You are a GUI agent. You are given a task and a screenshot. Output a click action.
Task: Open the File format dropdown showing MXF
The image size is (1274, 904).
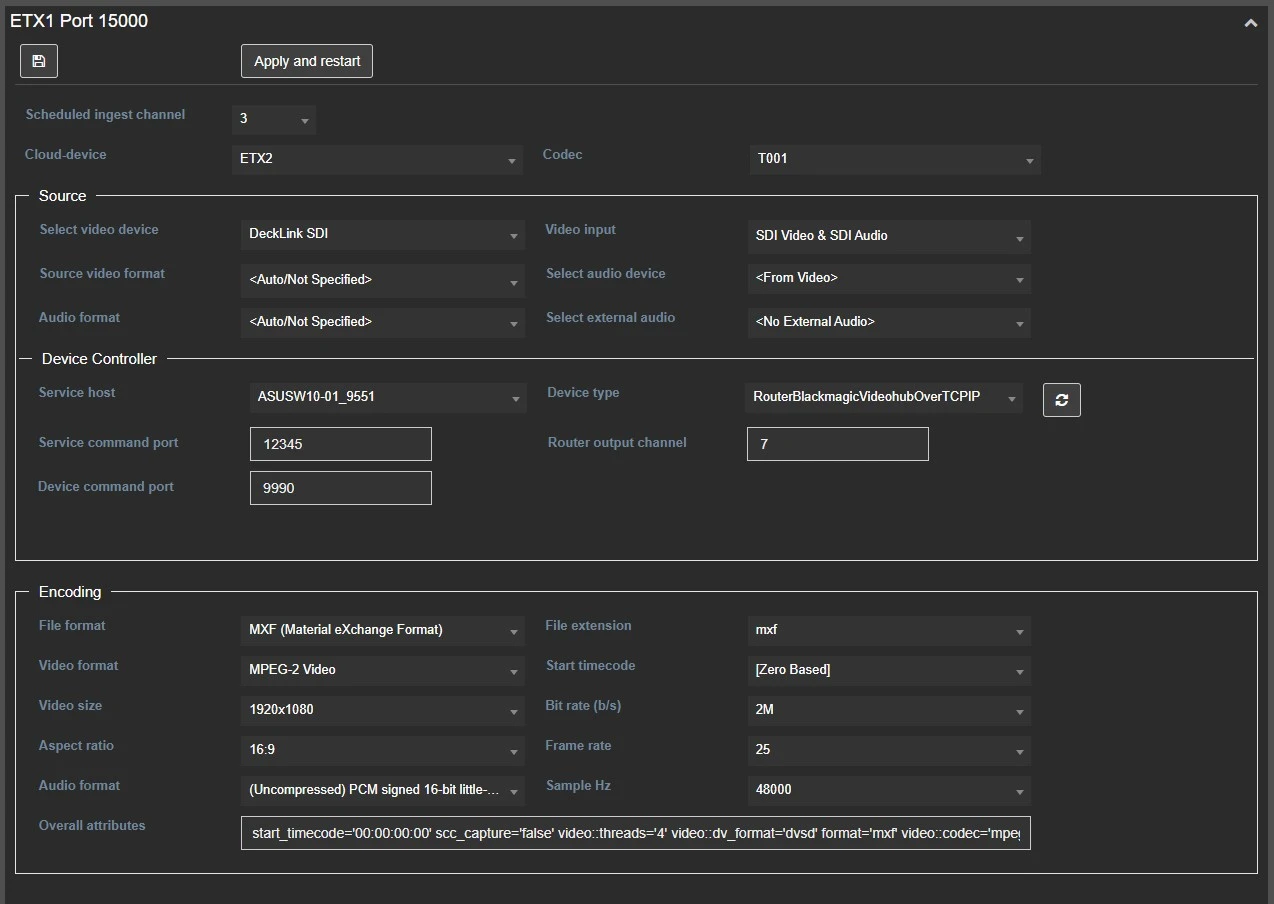382,630
